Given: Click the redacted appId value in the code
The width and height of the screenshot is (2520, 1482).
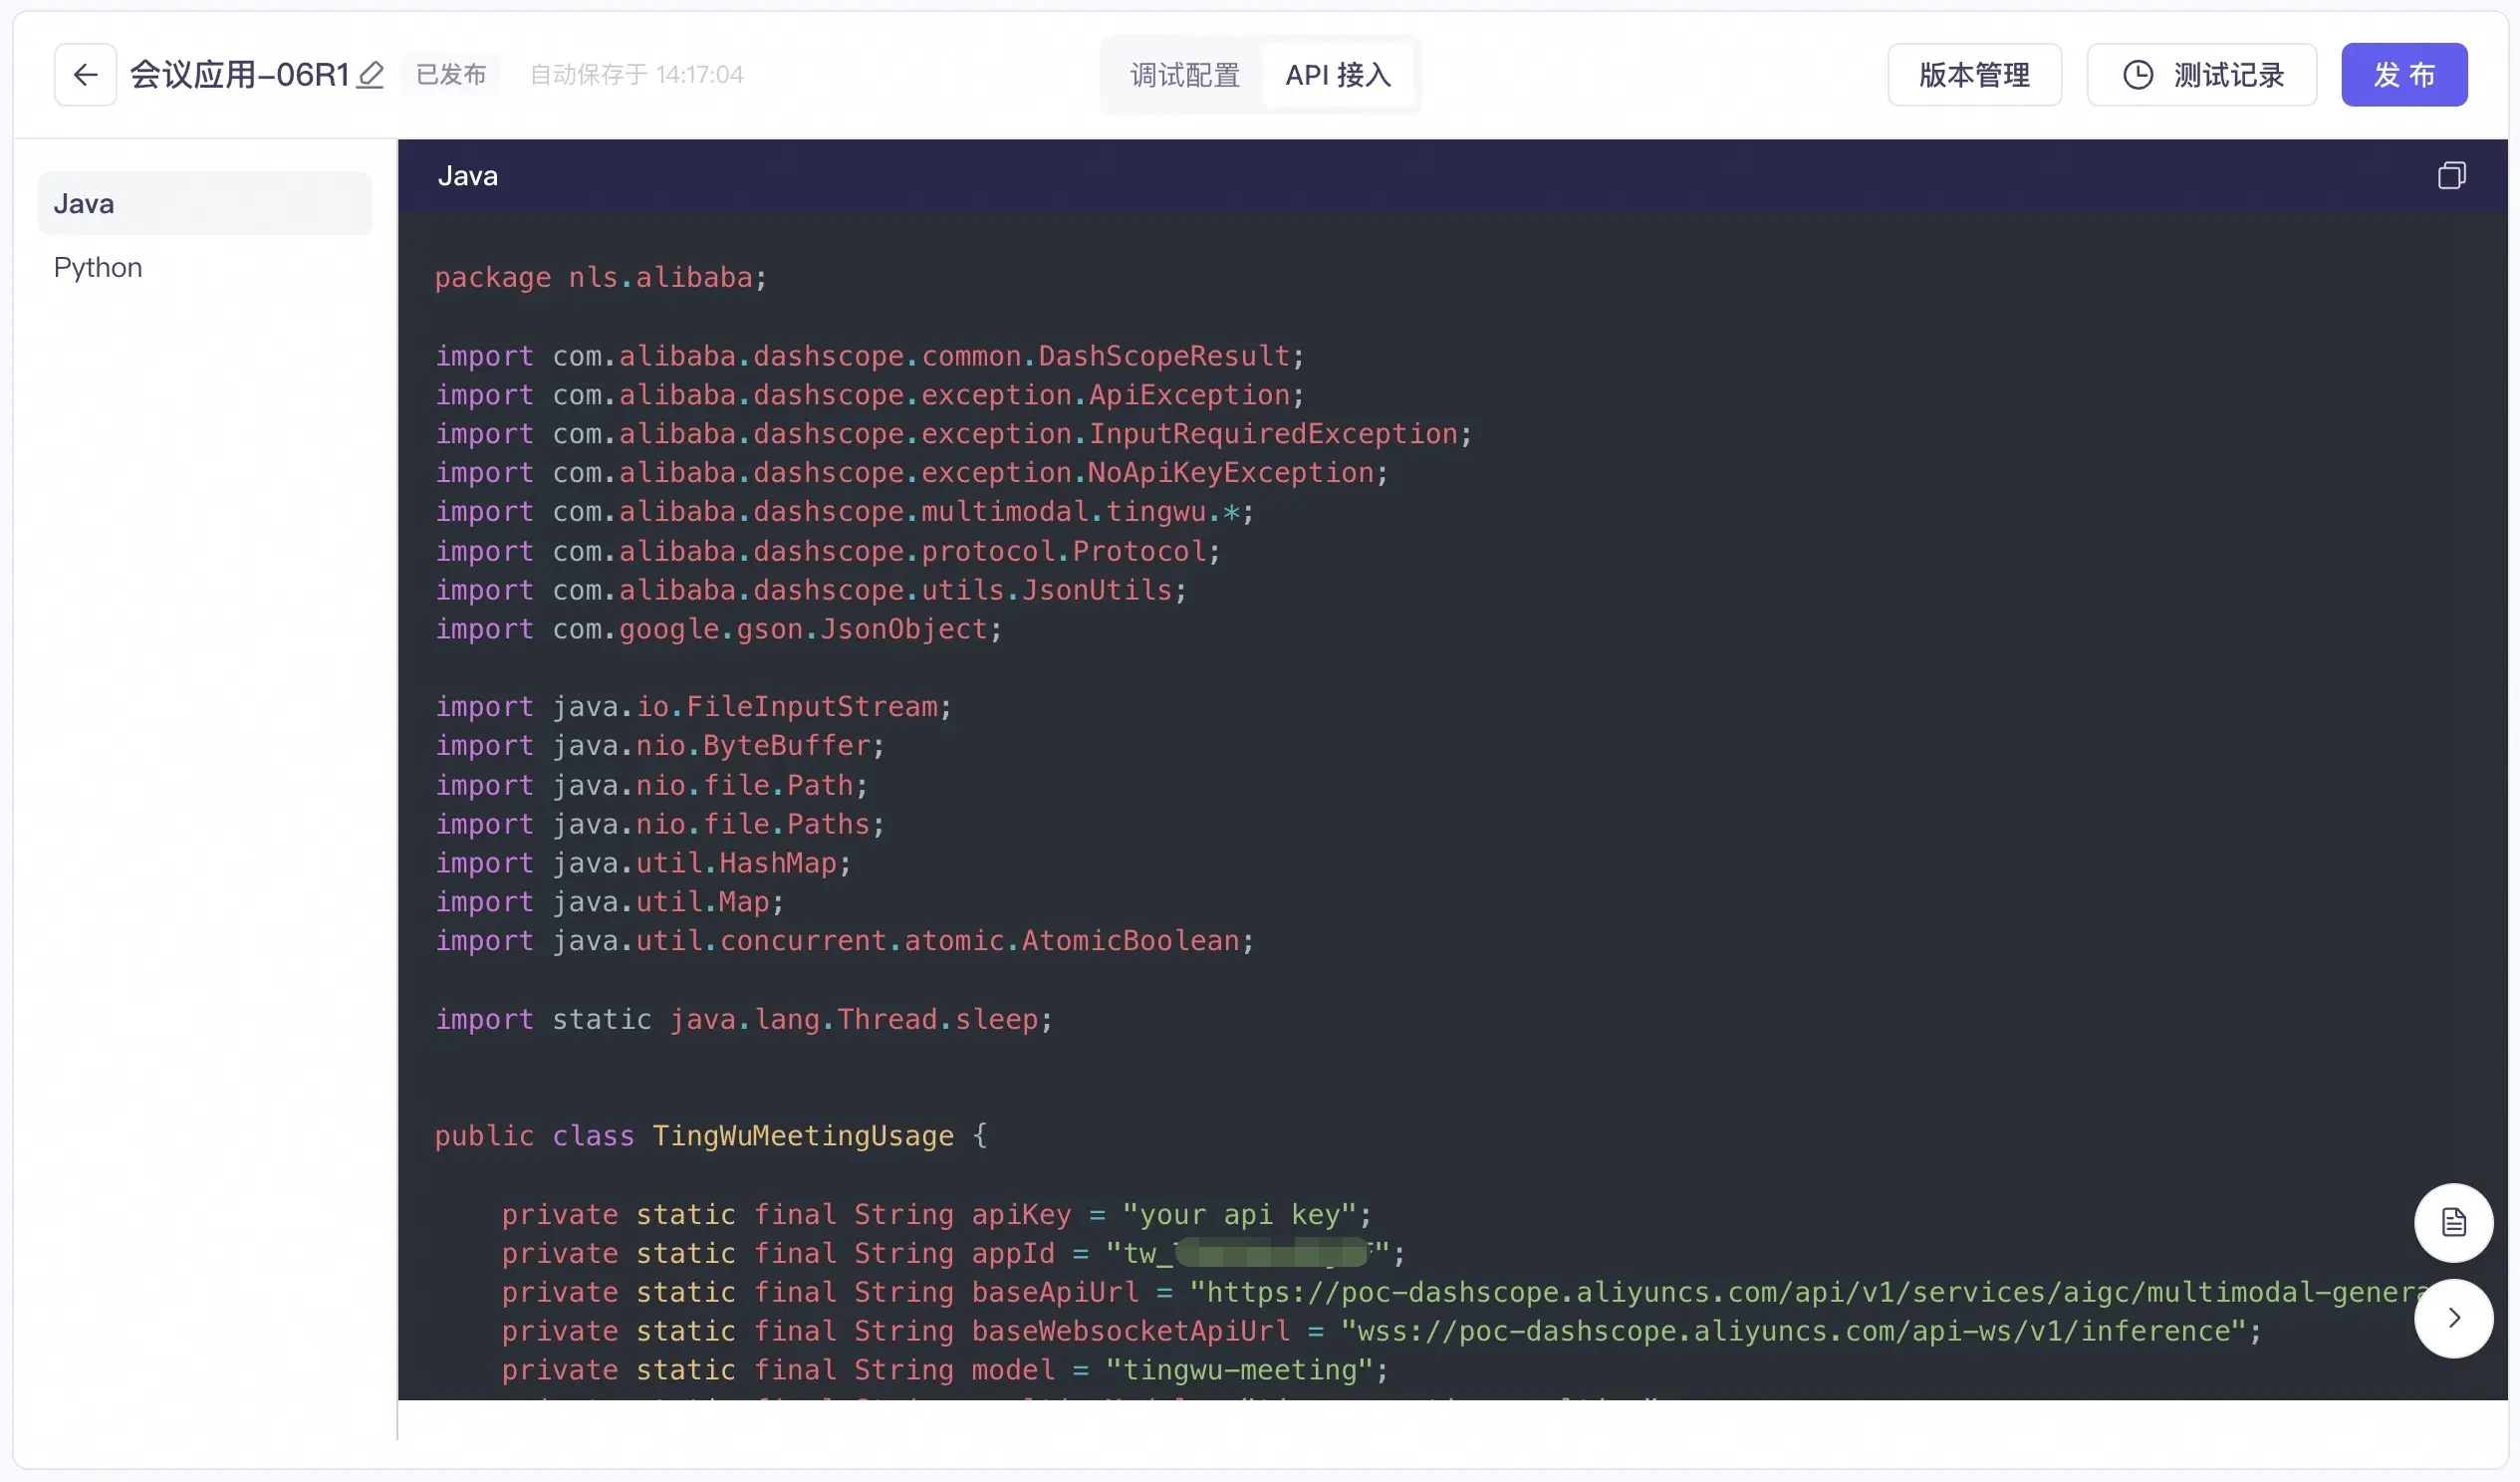Looking at the screenshot, I should coord(1270,1253).
